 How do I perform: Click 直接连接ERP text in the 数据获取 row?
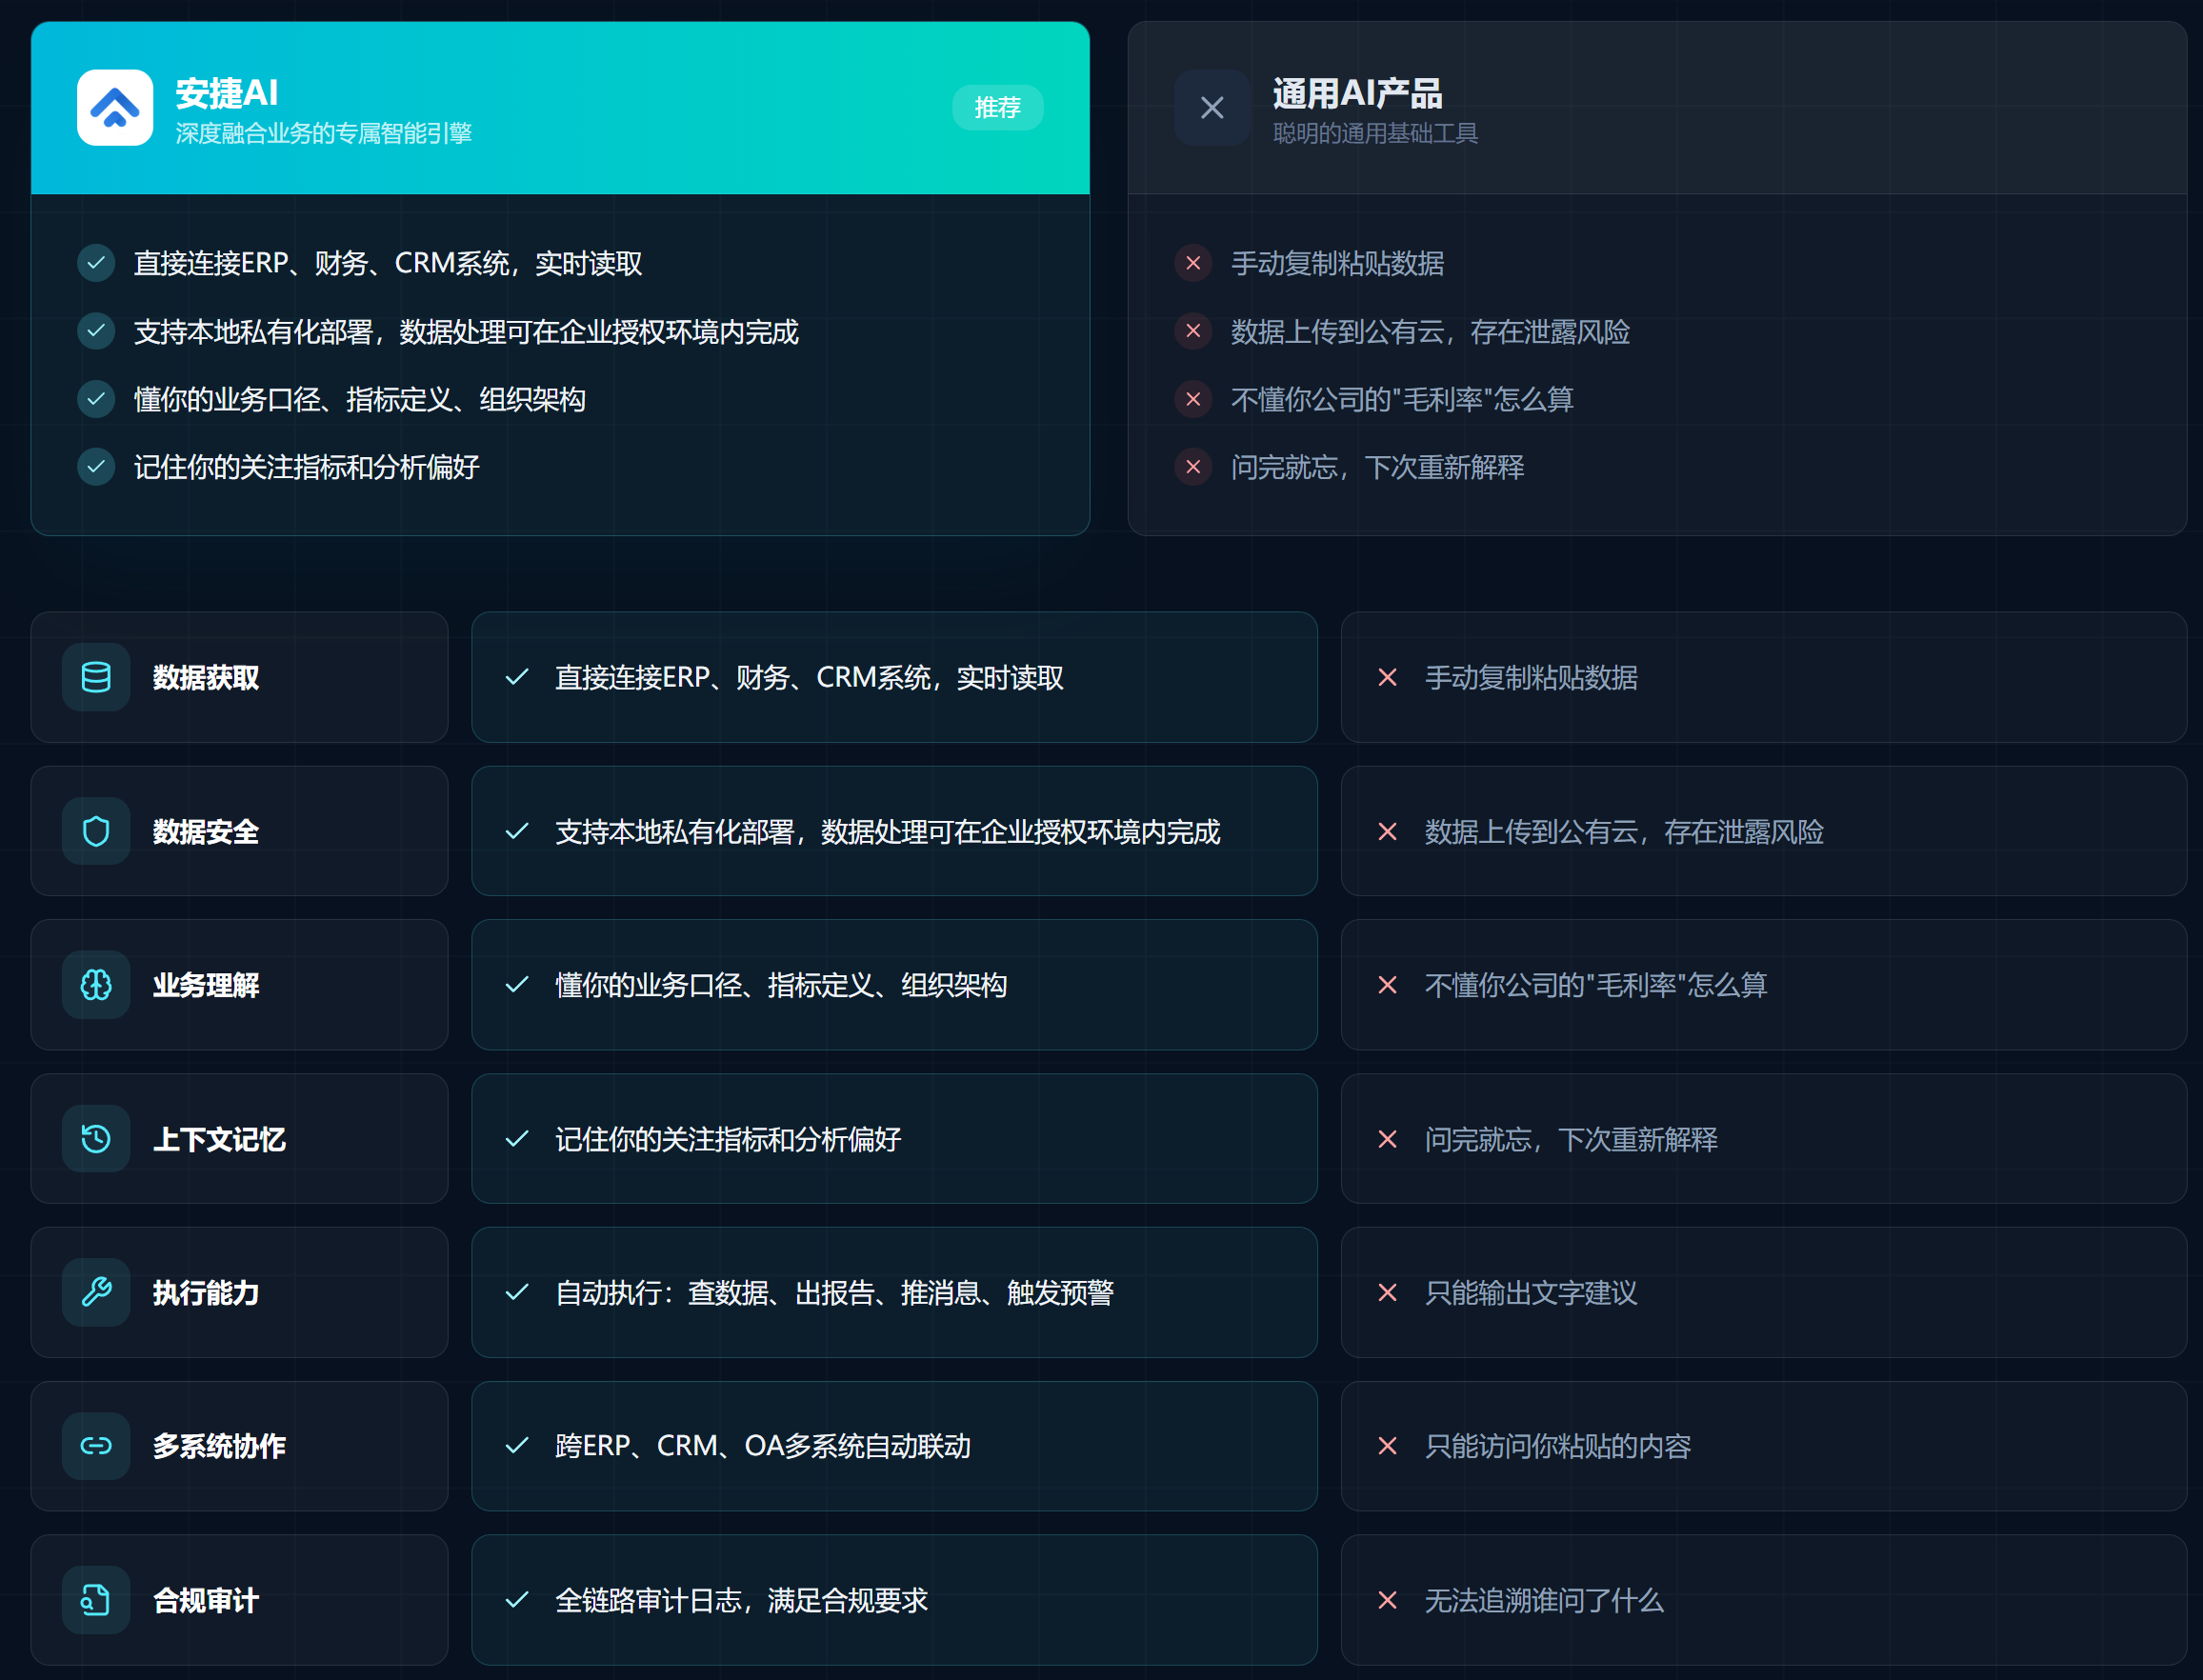coord(809,678)
